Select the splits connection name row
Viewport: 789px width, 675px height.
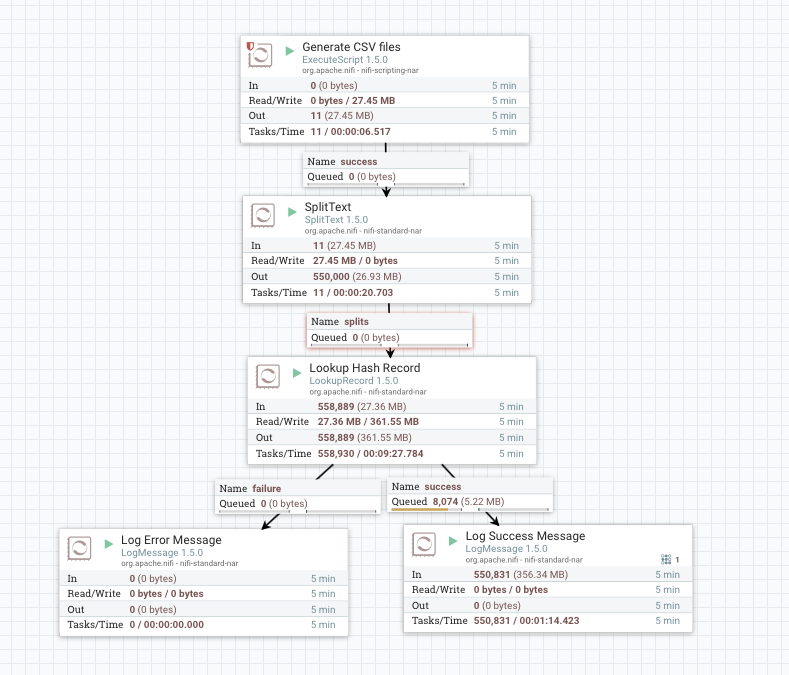(389, 322)
